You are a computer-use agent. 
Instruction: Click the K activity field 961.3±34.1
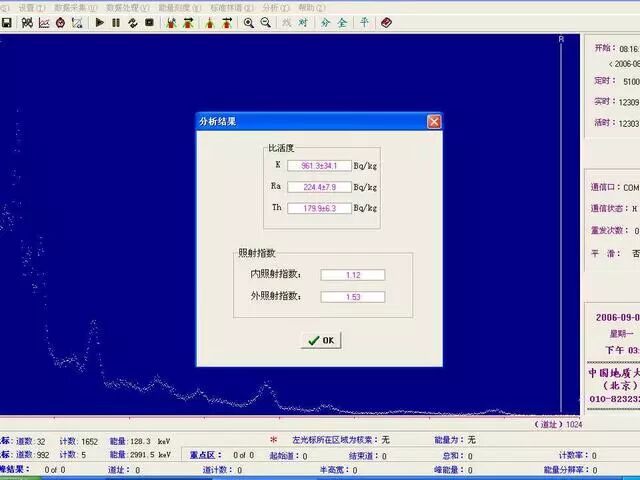coord(319,166)
